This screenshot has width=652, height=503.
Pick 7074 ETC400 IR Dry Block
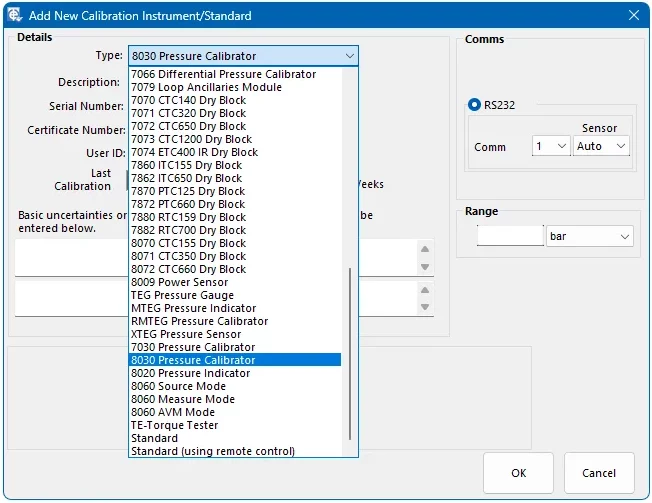tap(194, 152)
